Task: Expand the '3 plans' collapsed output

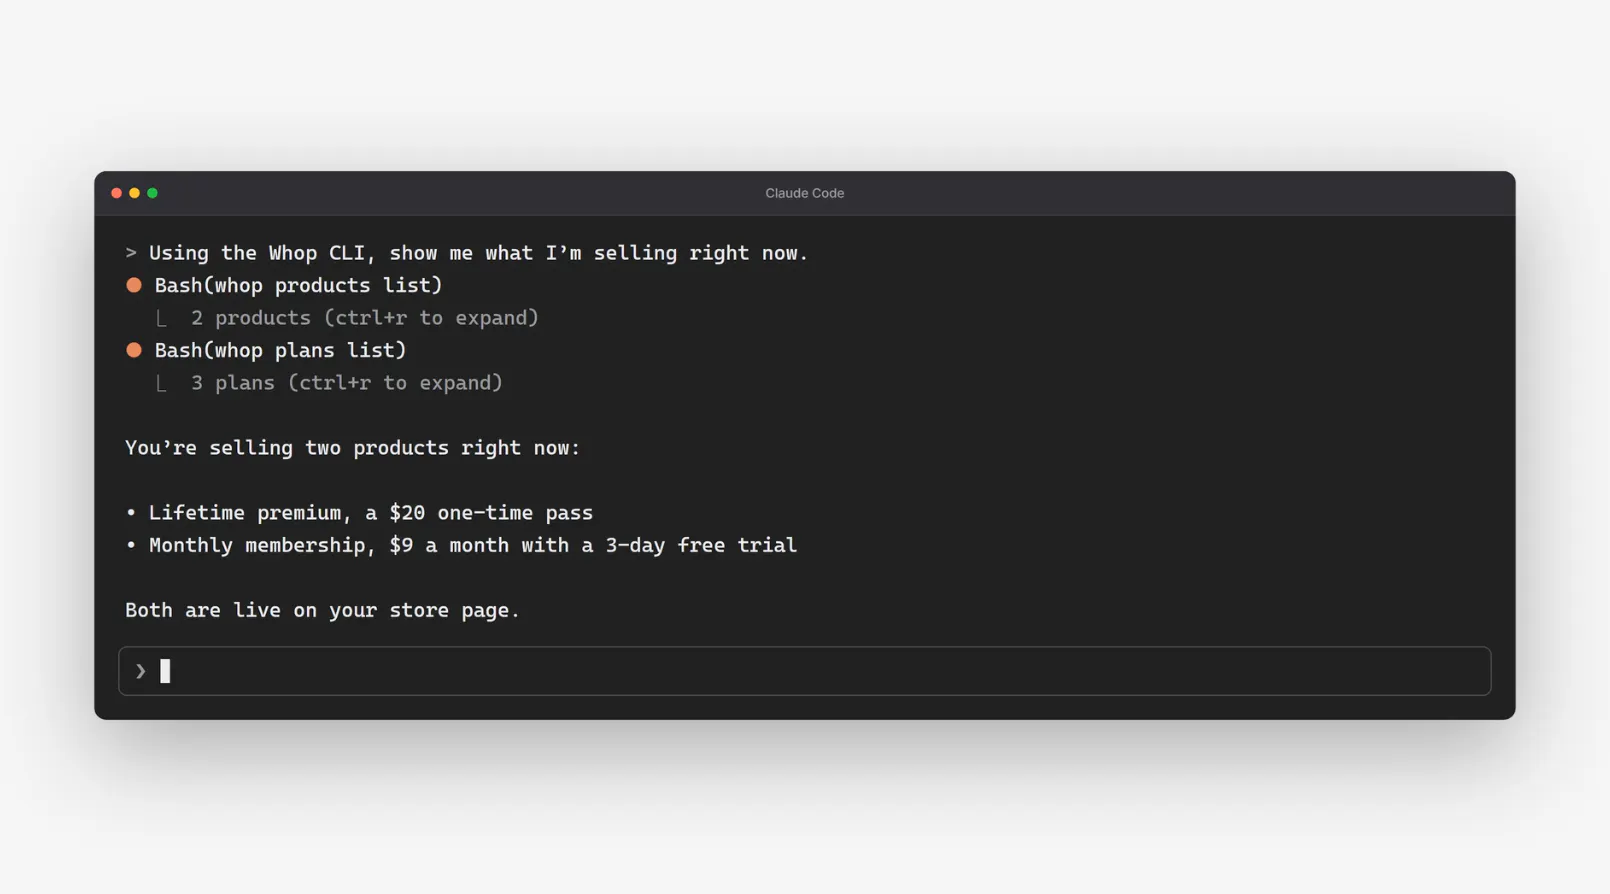Action: 347,383
